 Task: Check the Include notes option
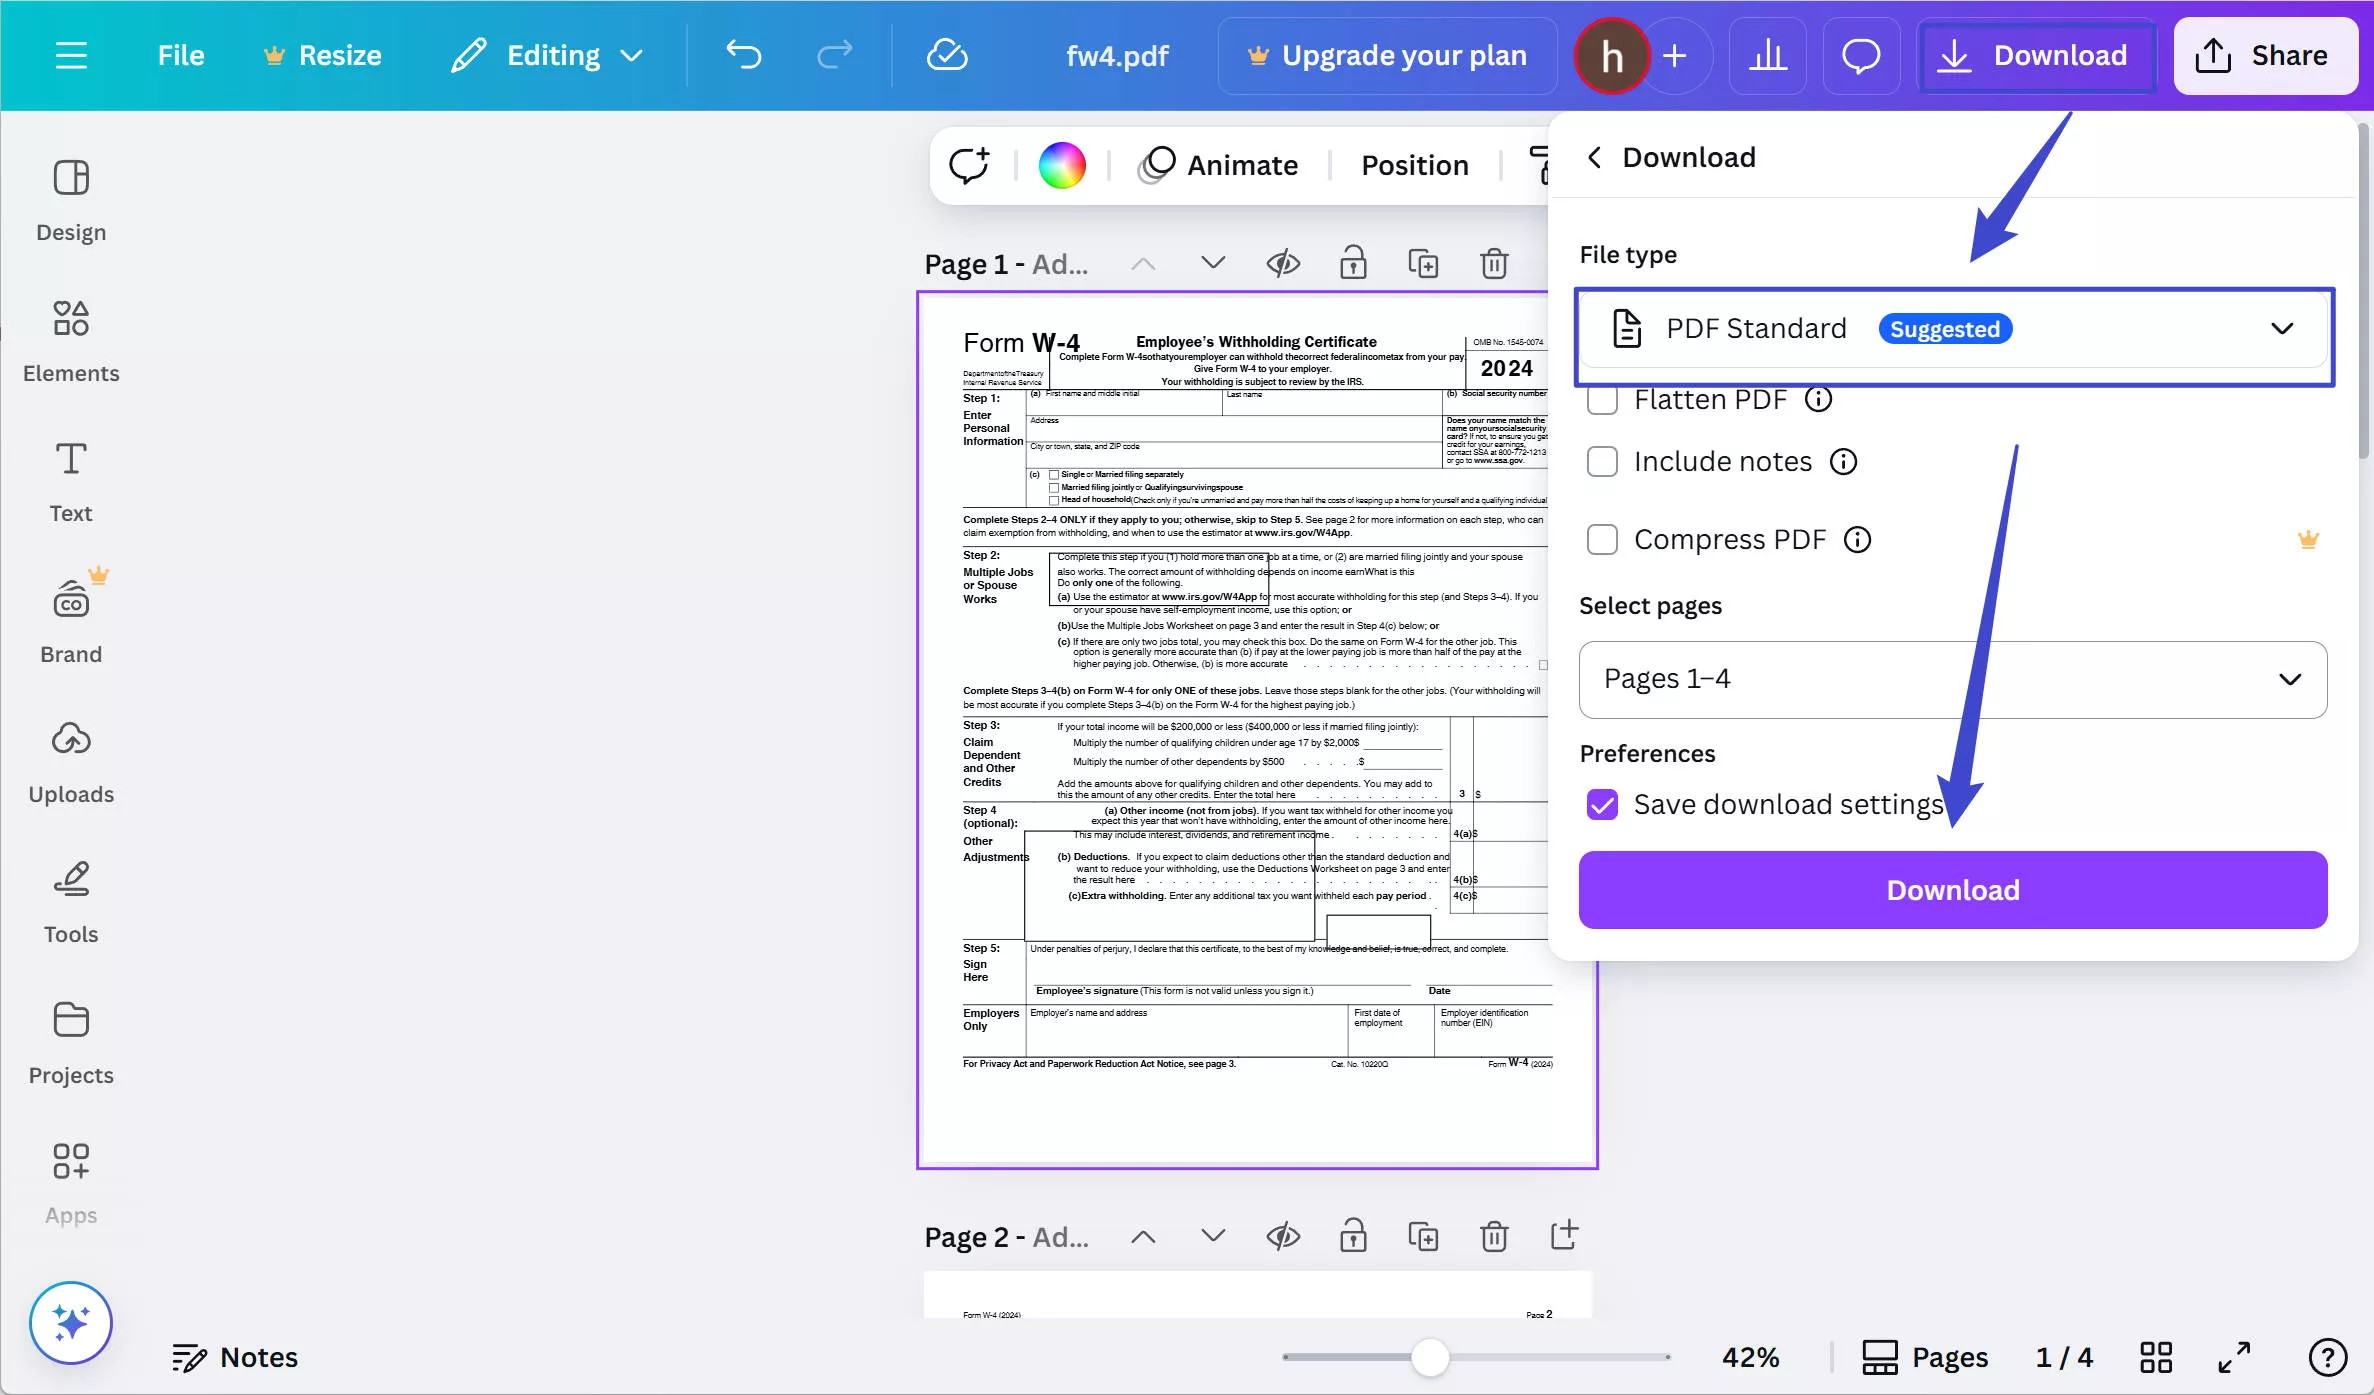coord(1602,461)
